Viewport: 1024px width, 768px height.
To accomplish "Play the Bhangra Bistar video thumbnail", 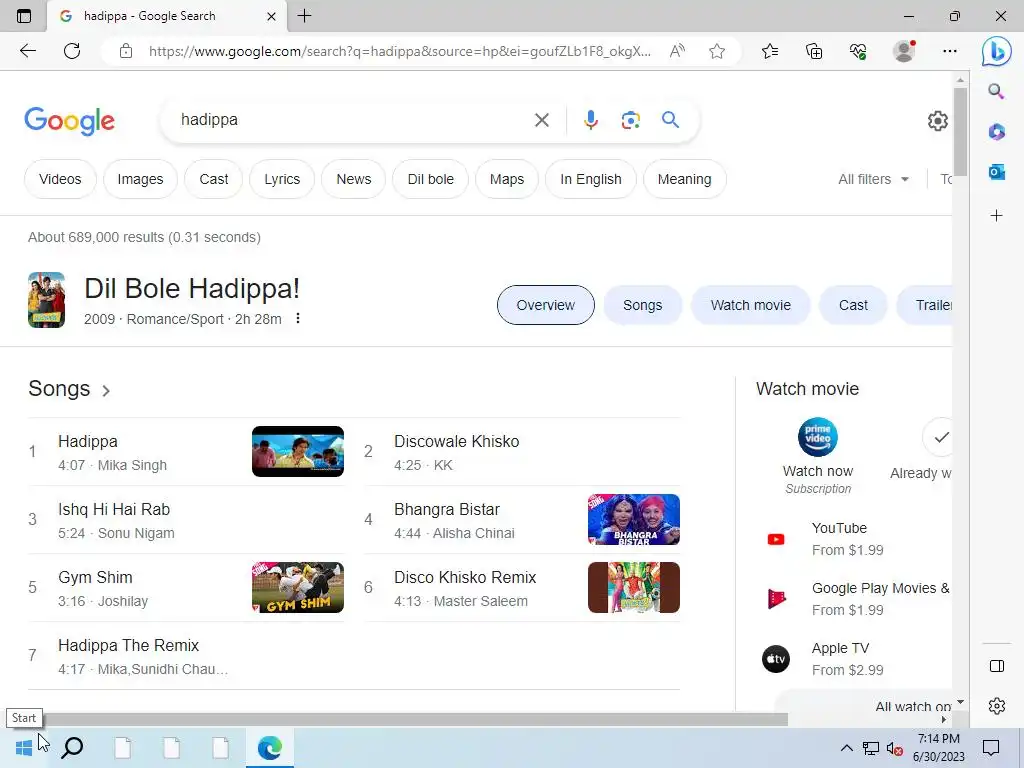I will pos(633,519).
